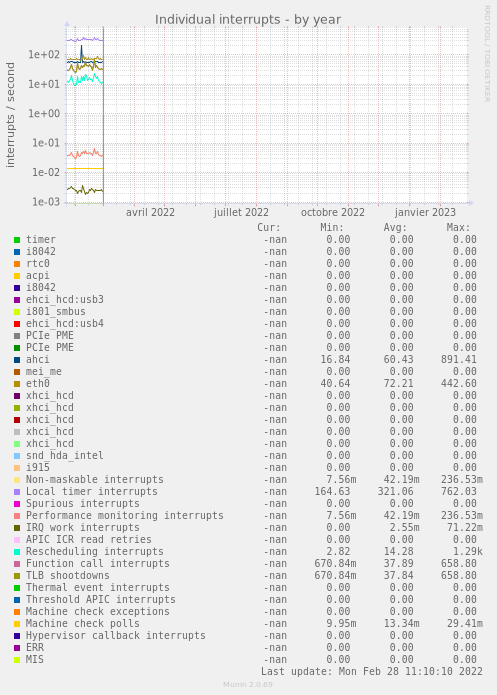Click the ahci max value 891.41
This screenshot has width=497, height=695.
(x=458, y=359)
